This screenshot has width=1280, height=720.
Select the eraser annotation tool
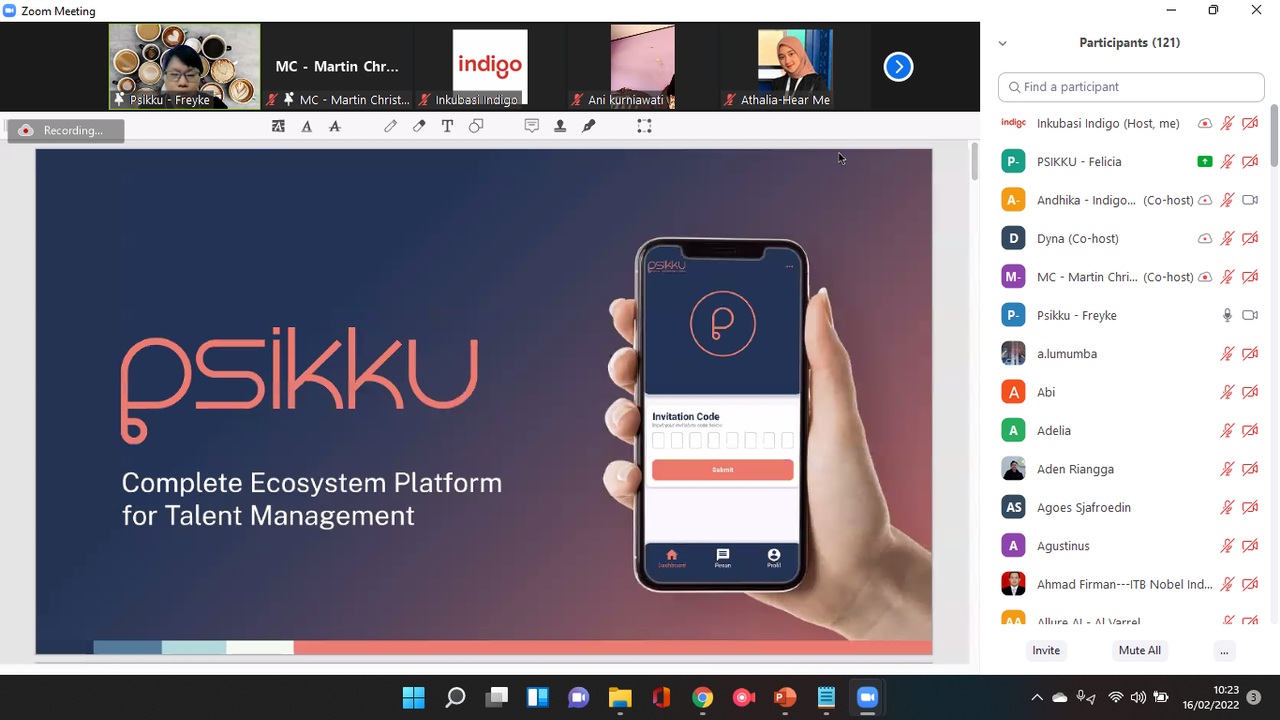click(419, 126)
